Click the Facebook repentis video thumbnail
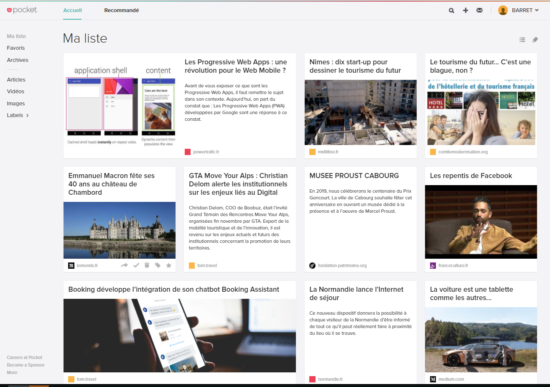The image size is (550, 387). (481, 222)
